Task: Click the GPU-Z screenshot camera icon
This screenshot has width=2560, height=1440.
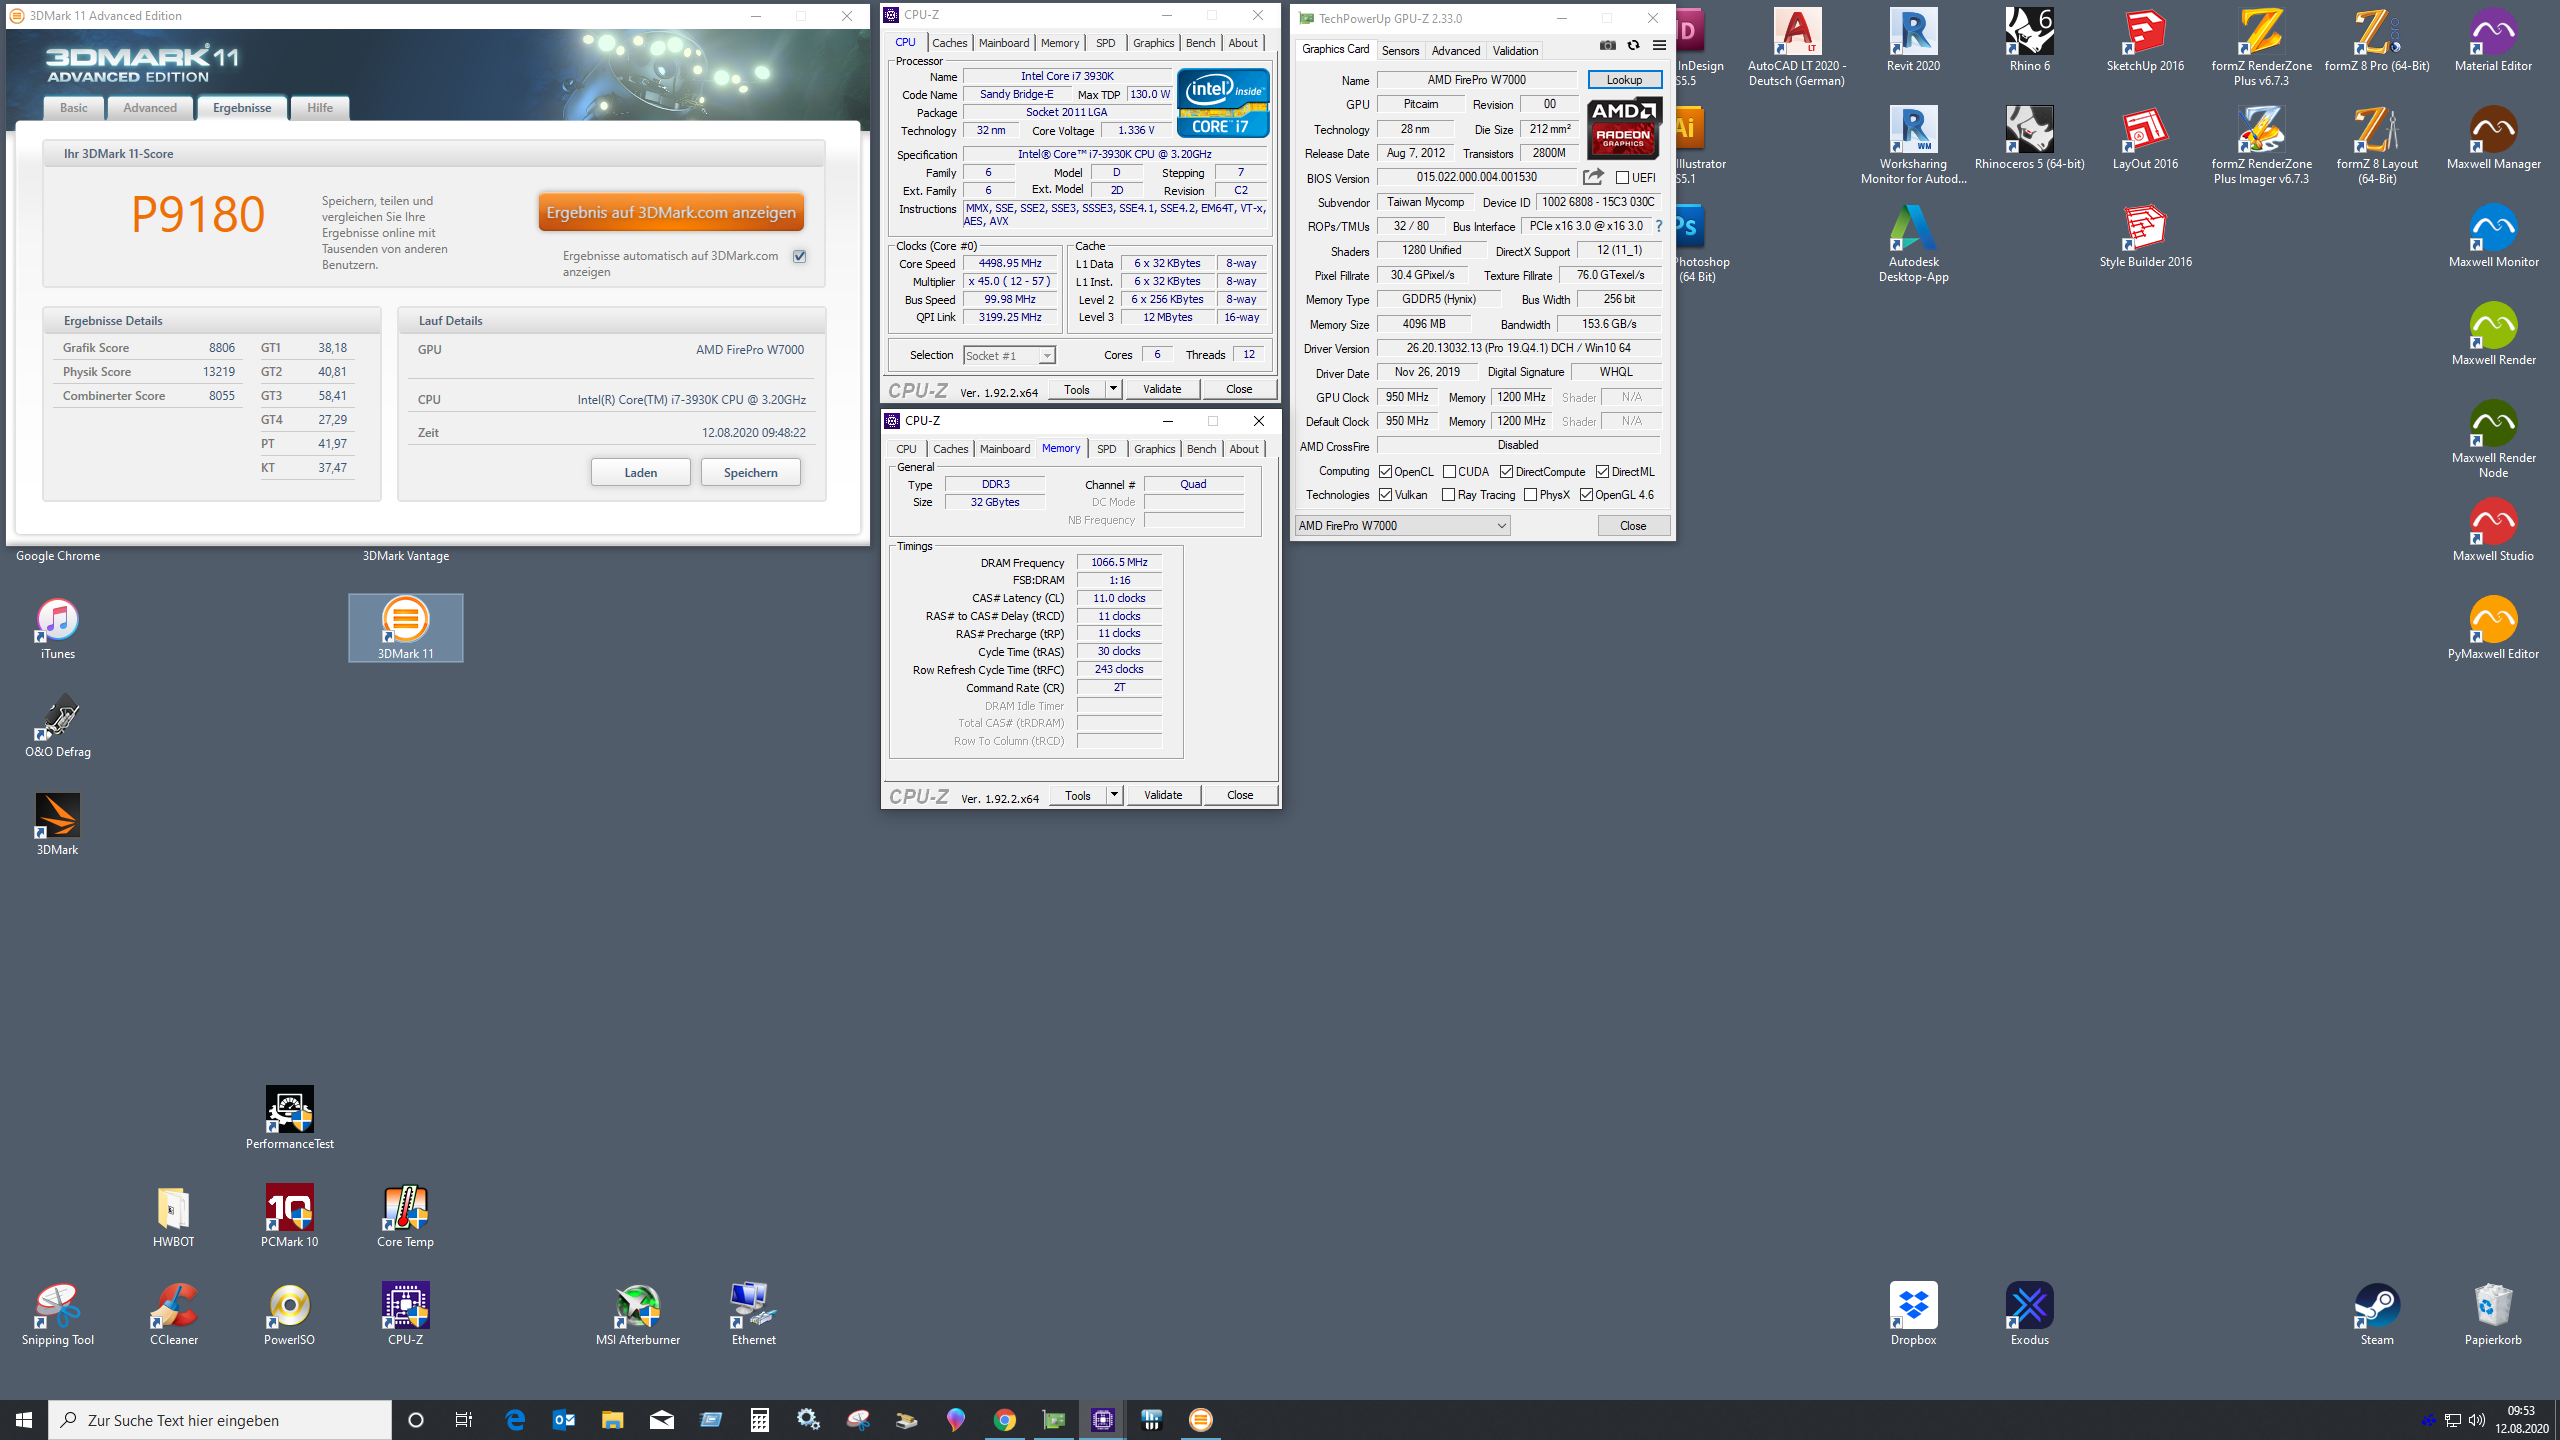Action: [x=1607, y=45]
